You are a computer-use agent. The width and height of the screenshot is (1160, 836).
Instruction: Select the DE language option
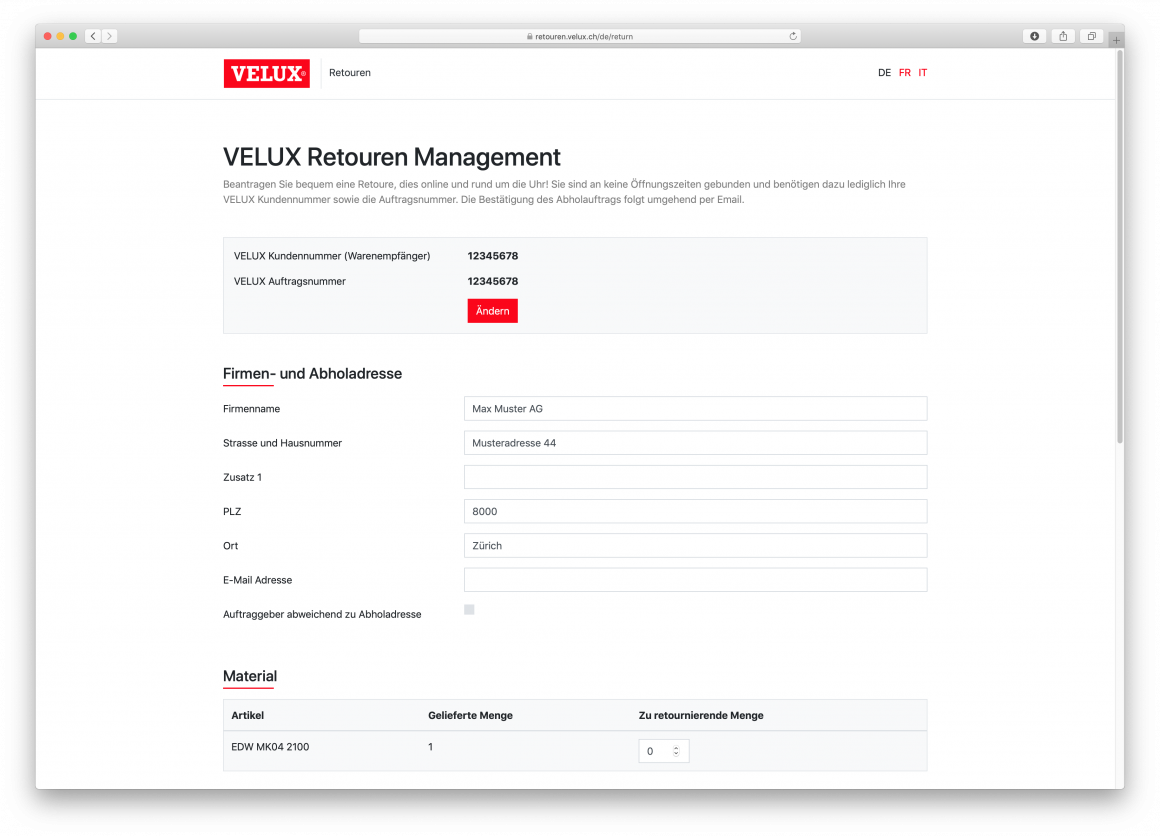point(884,73)
